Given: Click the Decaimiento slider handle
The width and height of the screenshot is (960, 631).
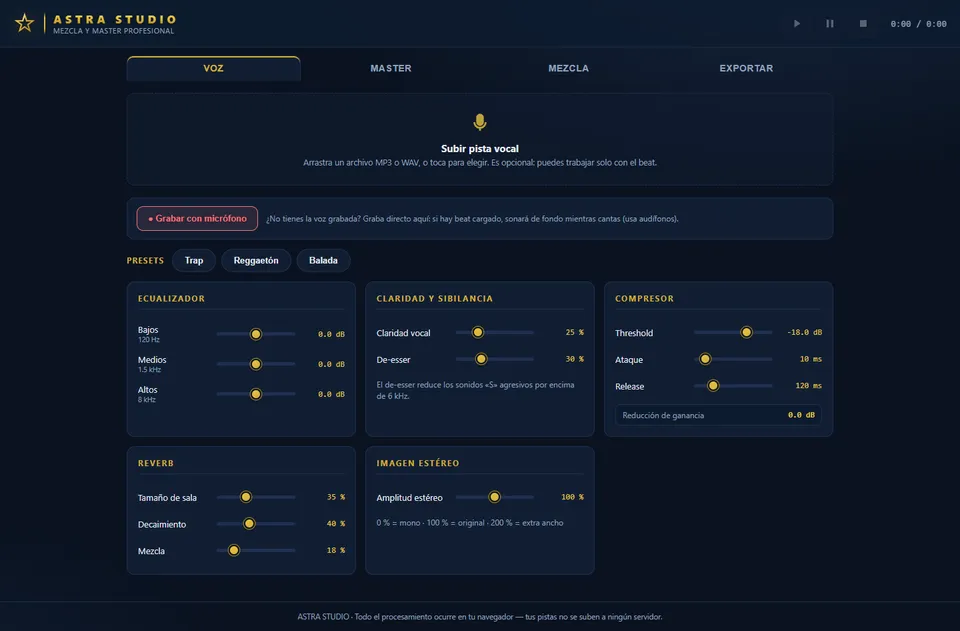Looking at the screenshot, I should click(249, 524).
